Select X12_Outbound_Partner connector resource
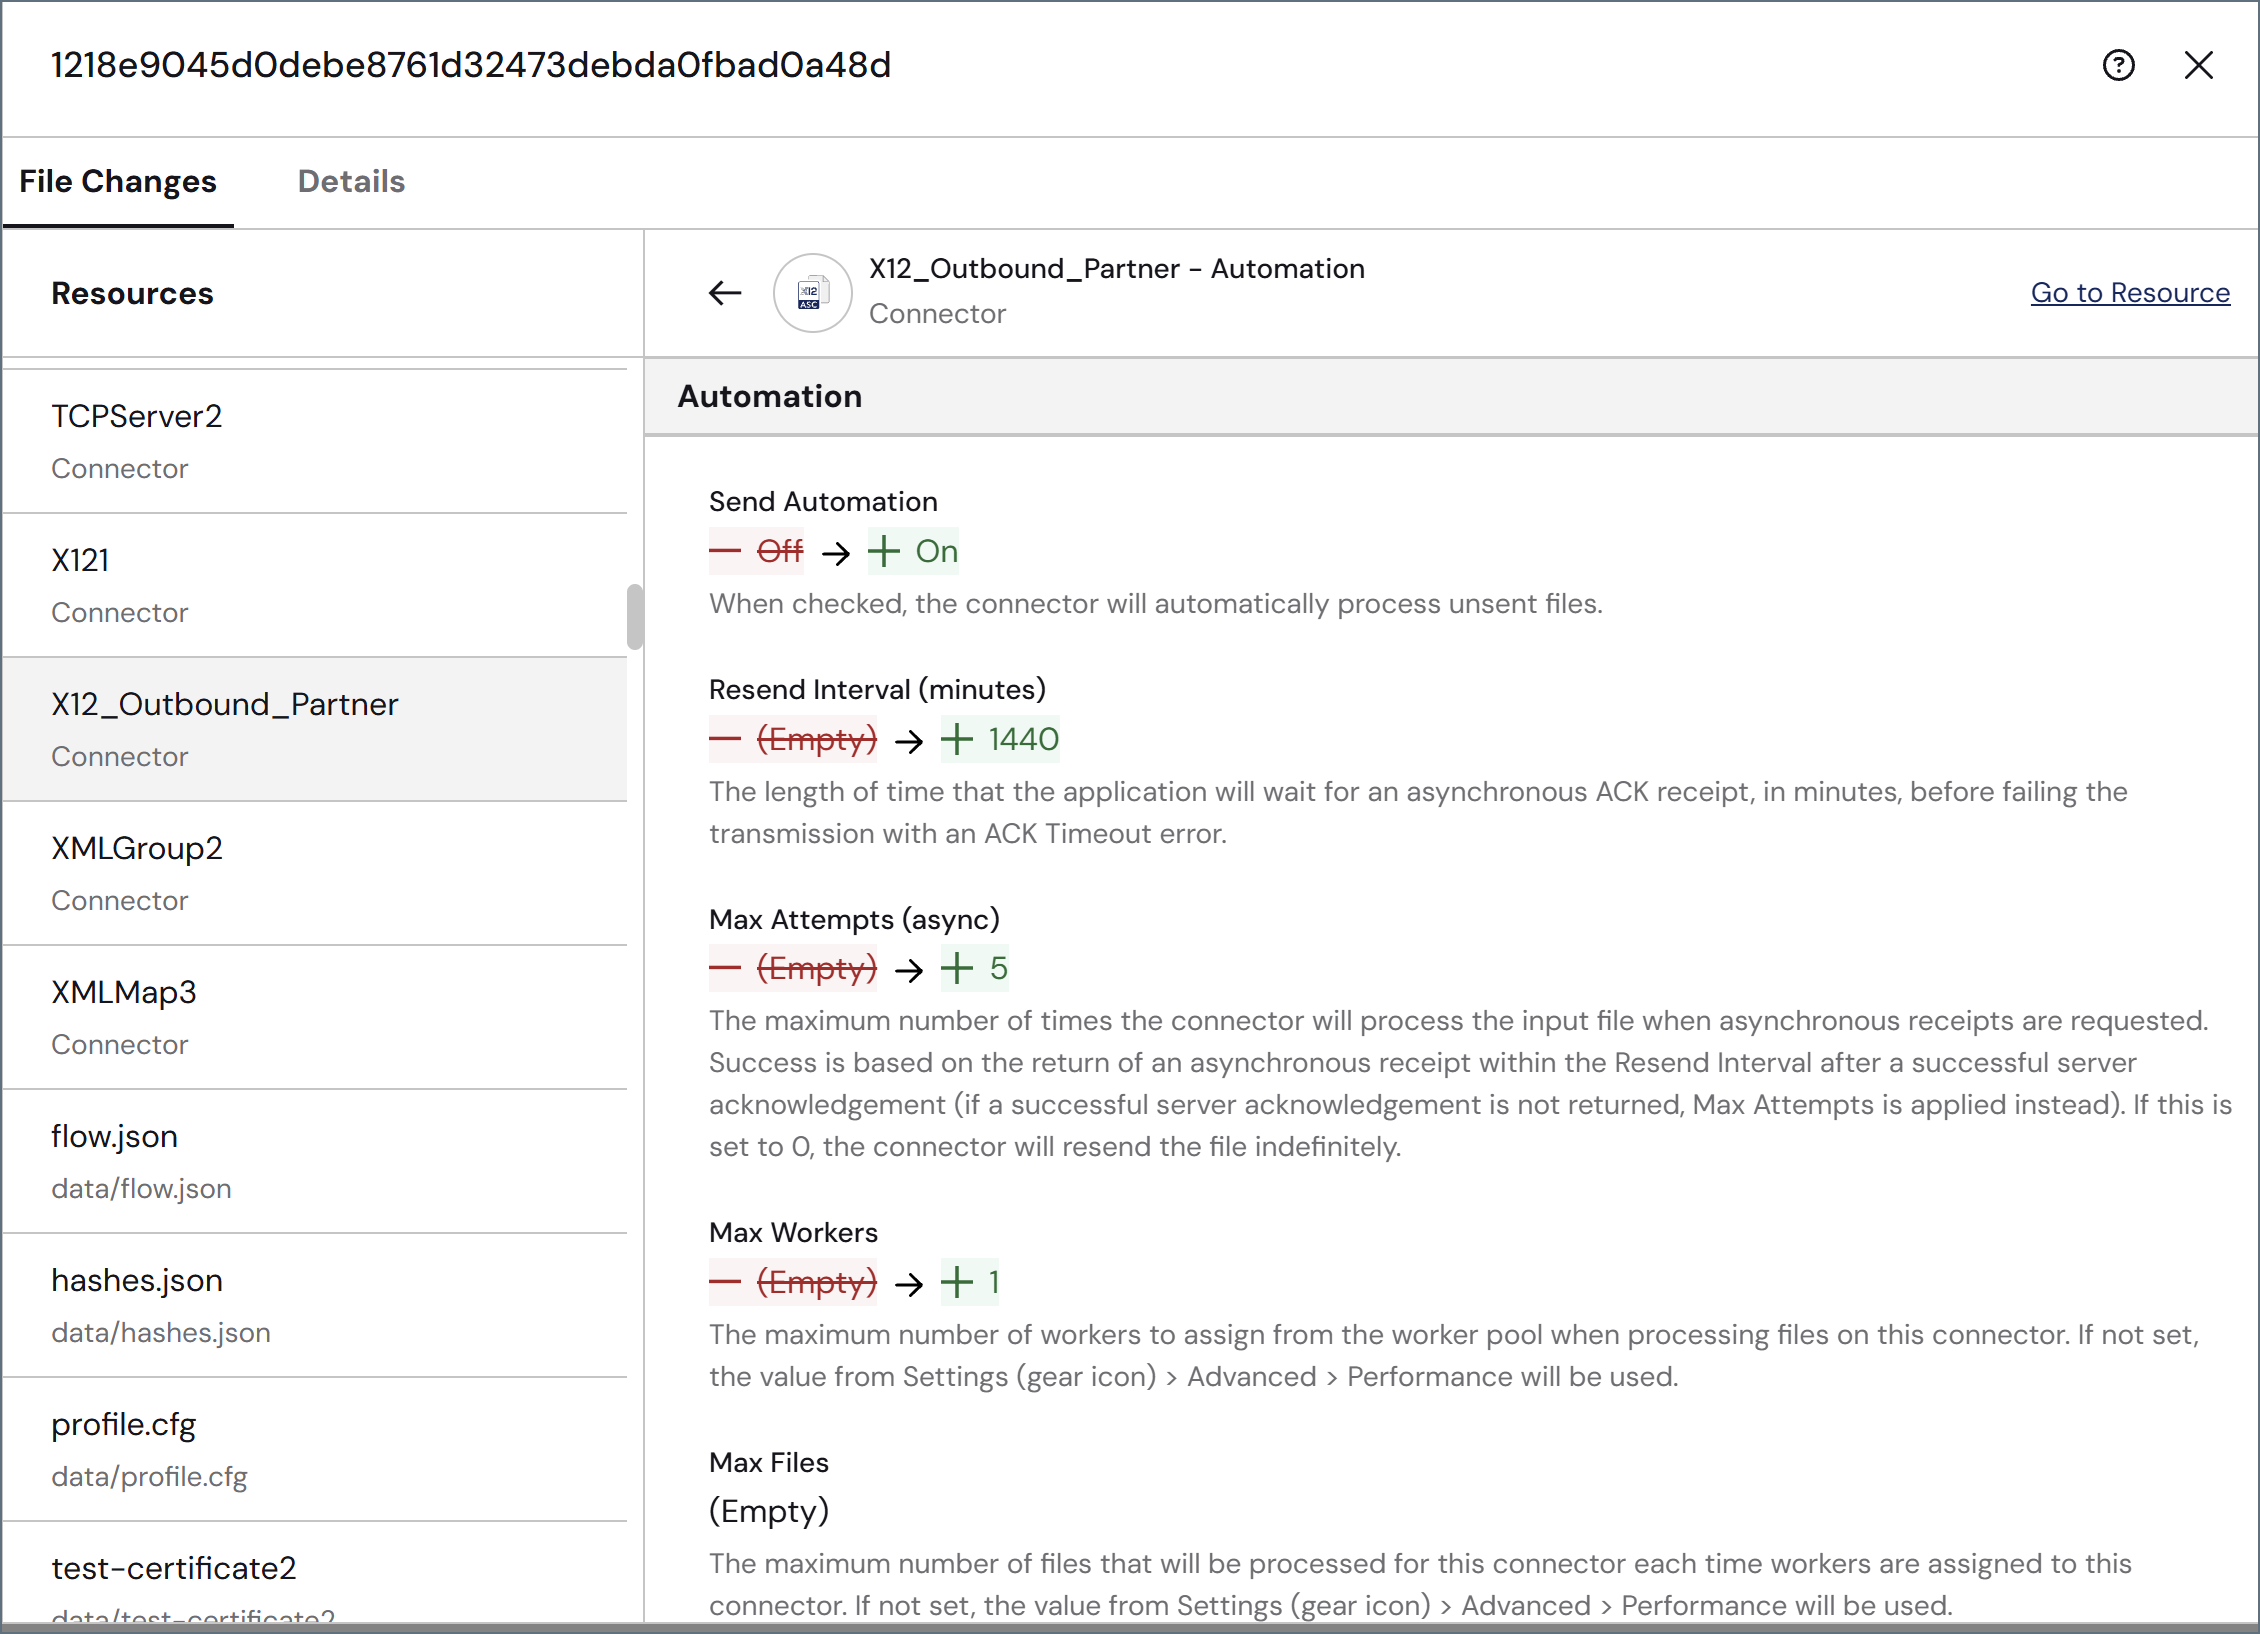Viewport: 2260px width, 1634px height. pos(315,729)
